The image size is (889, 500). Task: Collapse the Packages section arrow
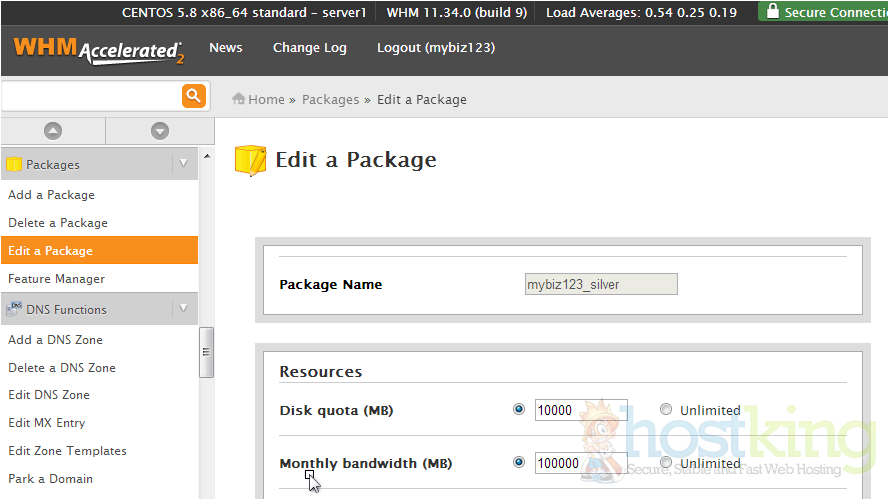(x=183, y=164)
